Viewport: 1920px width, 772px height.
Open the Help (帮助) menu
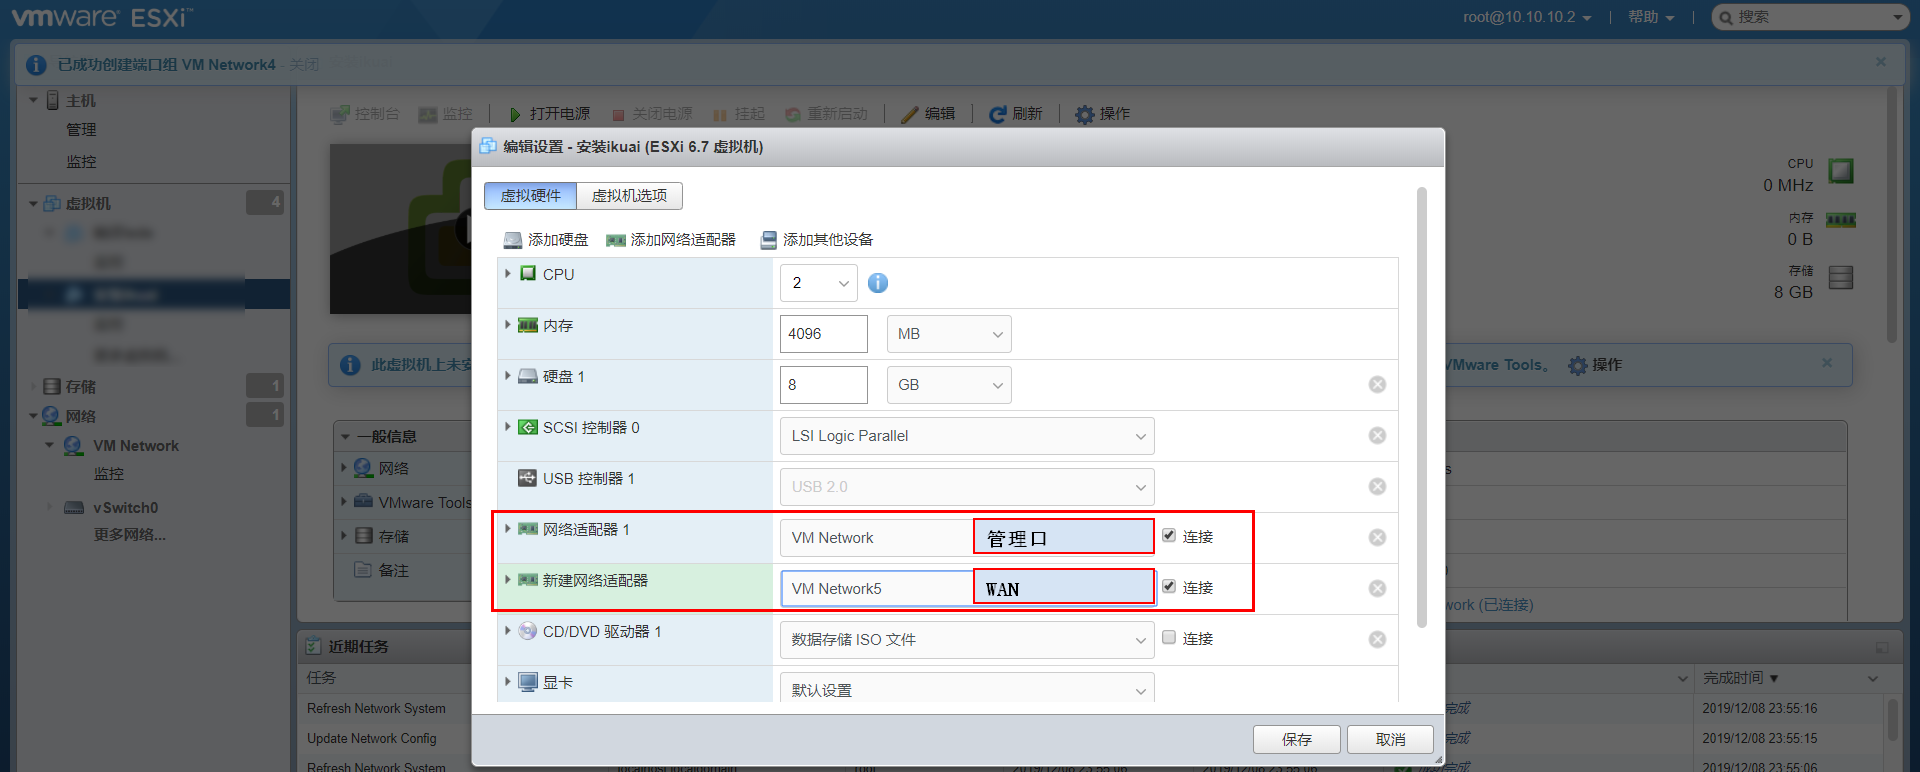click(x=1650, y=17)
